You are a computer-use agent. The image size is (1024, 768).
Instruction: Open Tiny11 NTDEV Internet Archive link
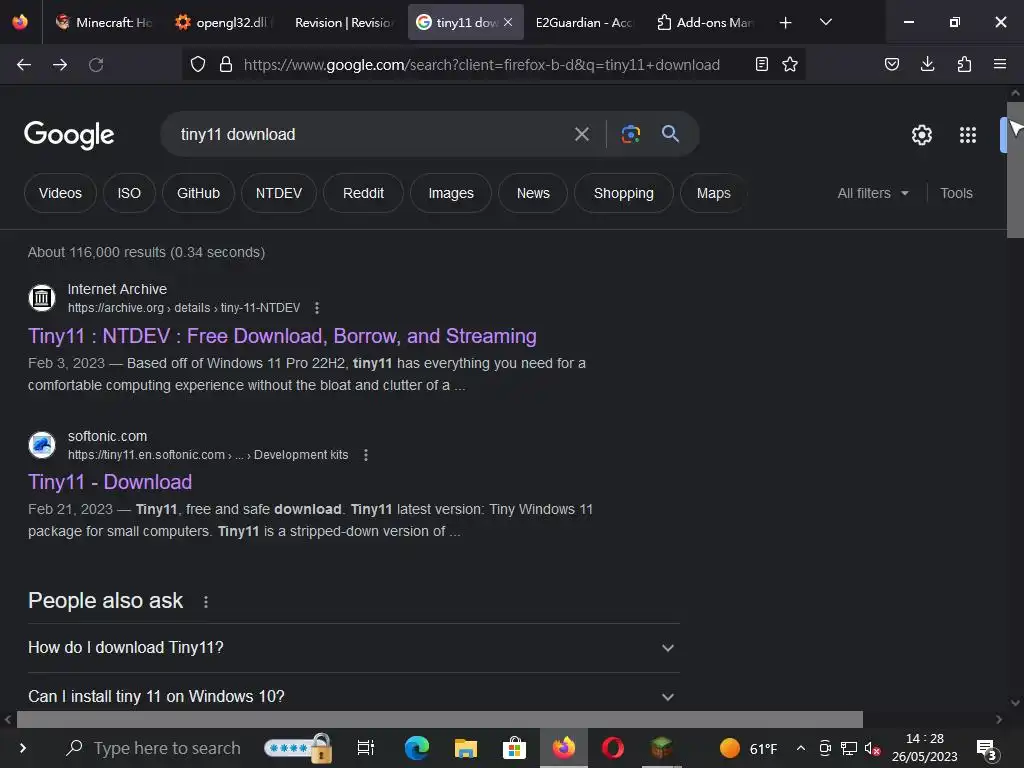[282, 336]
